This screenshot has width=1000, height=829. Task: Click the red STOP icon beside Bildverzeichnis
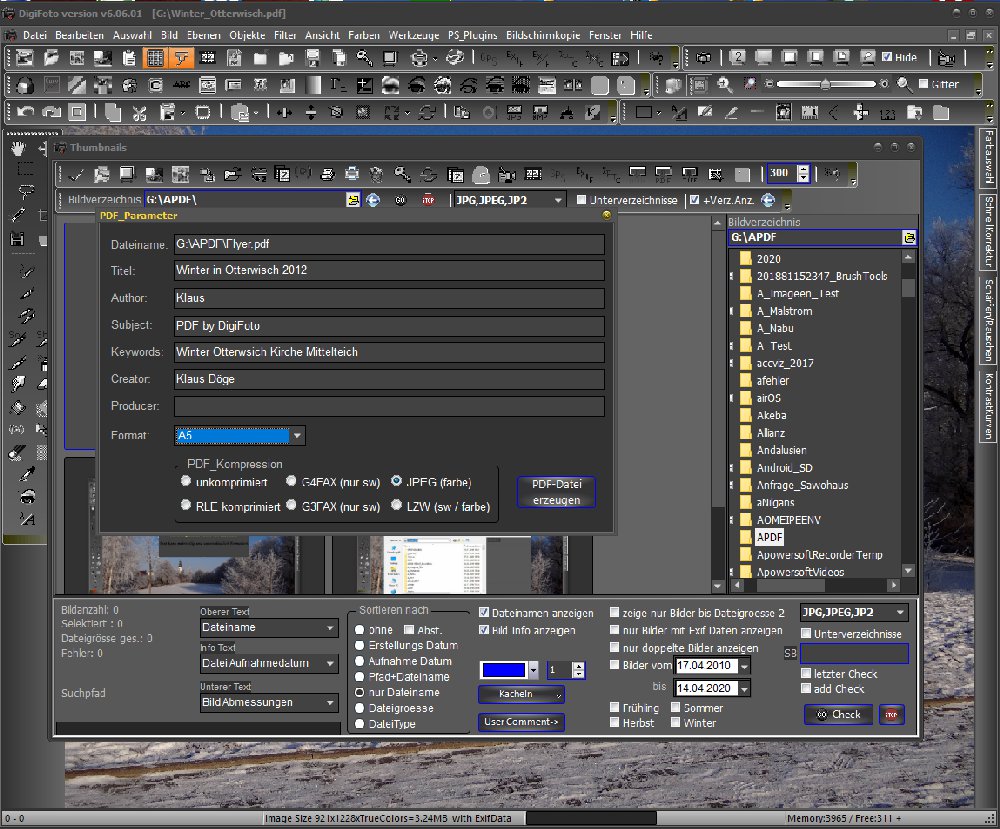(428, 200)
